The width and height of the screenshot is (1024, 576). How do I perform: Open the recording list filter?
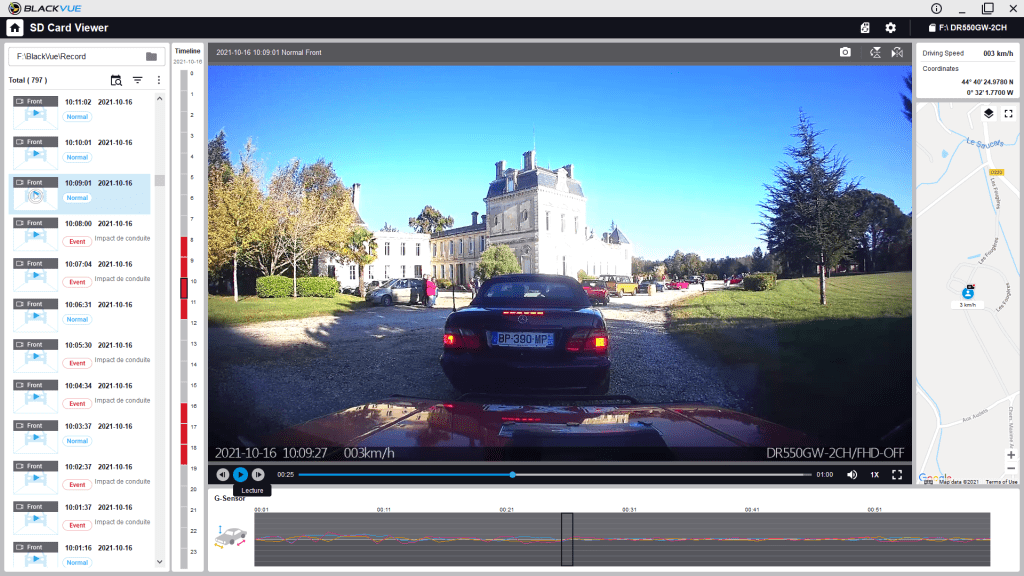point(138,80)
